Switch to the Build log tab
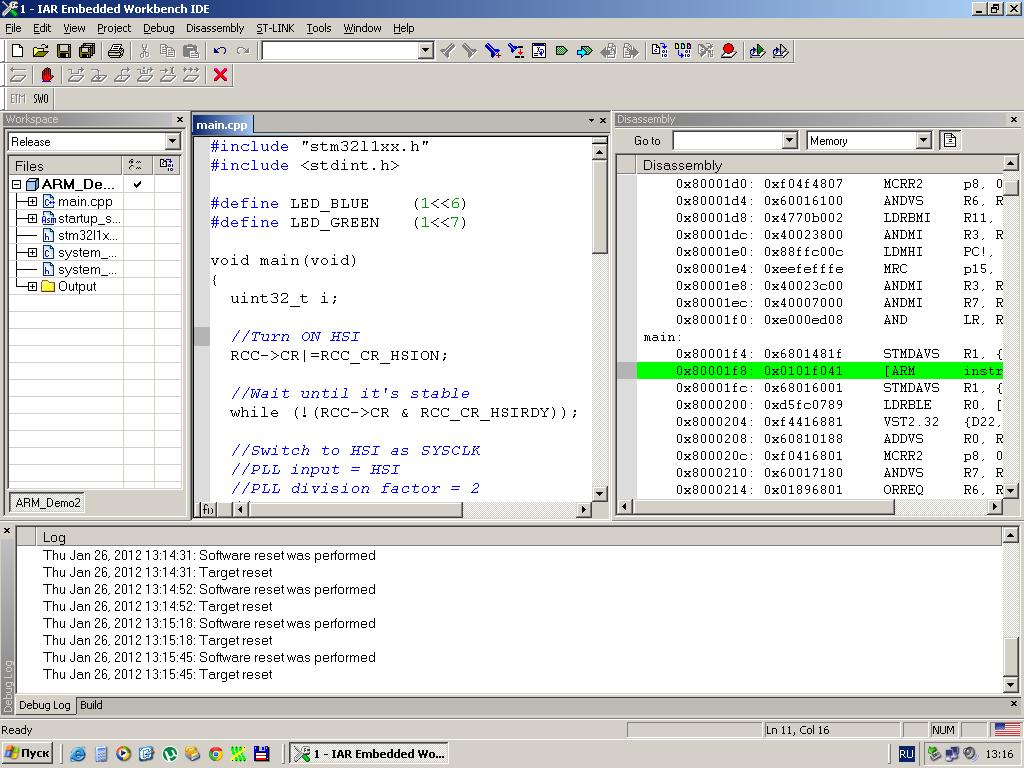The height and width of the screenshot is (768, 1024). [x=91, y=705]
